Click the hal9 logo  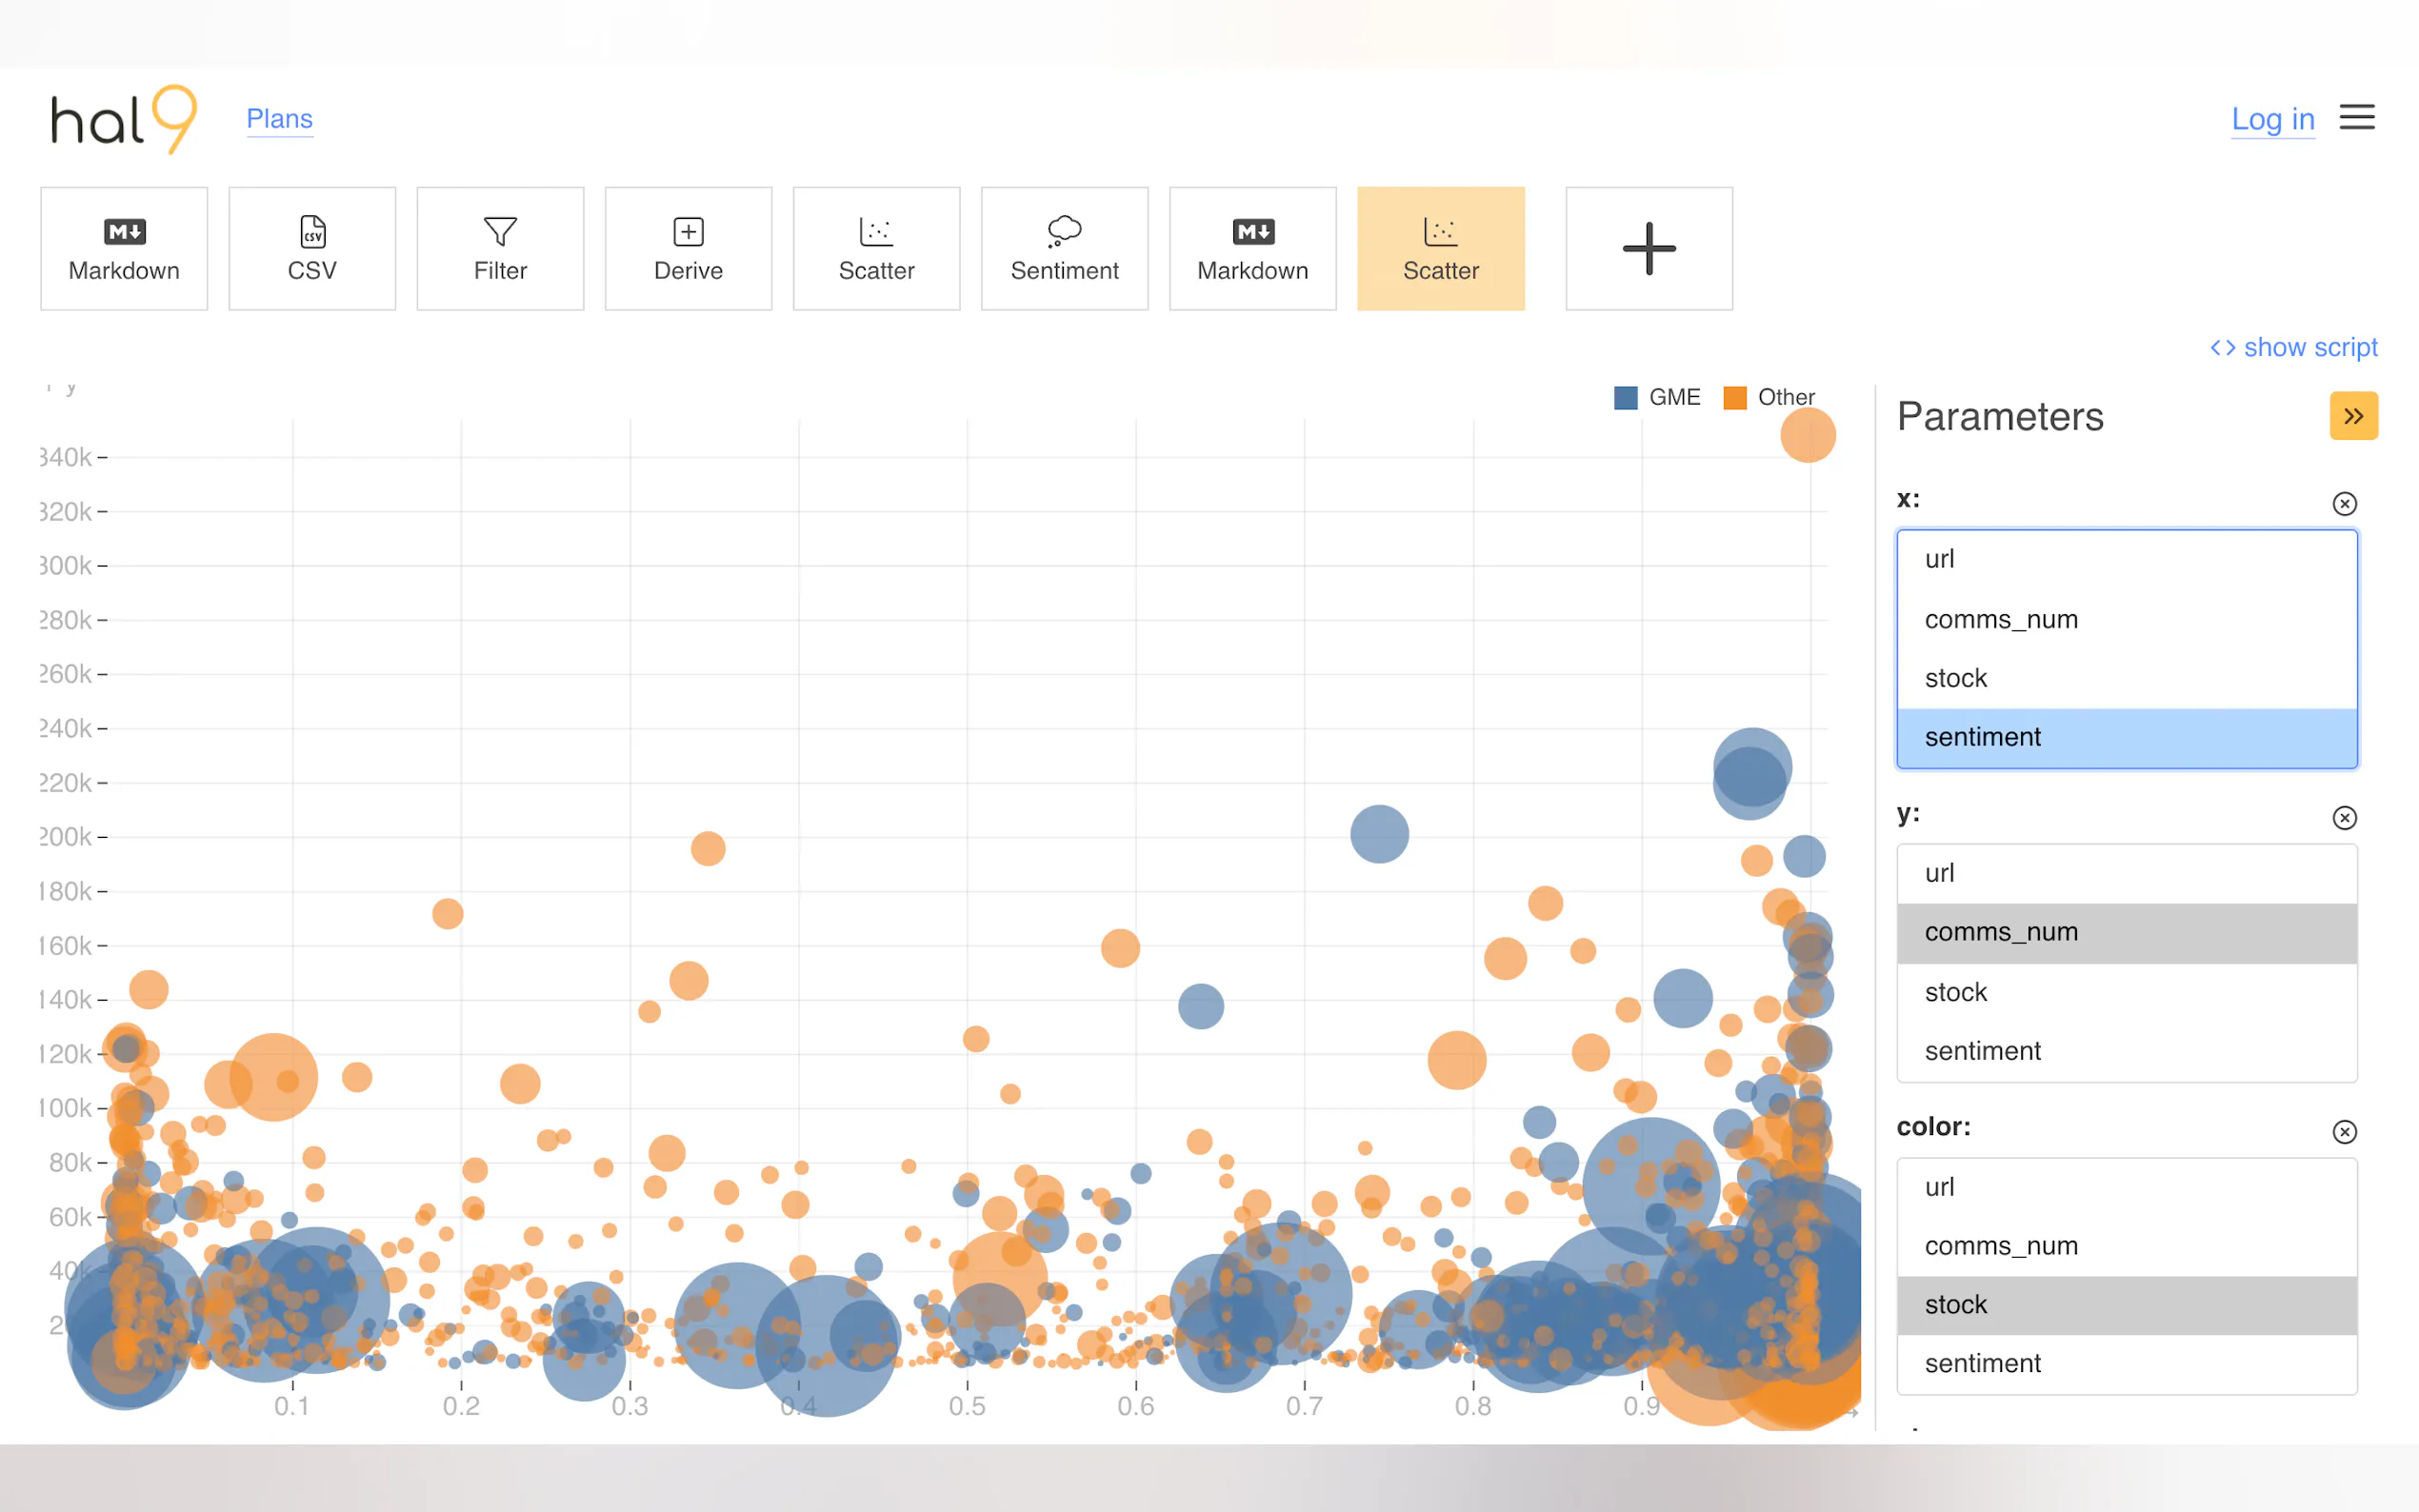[123, 119]
